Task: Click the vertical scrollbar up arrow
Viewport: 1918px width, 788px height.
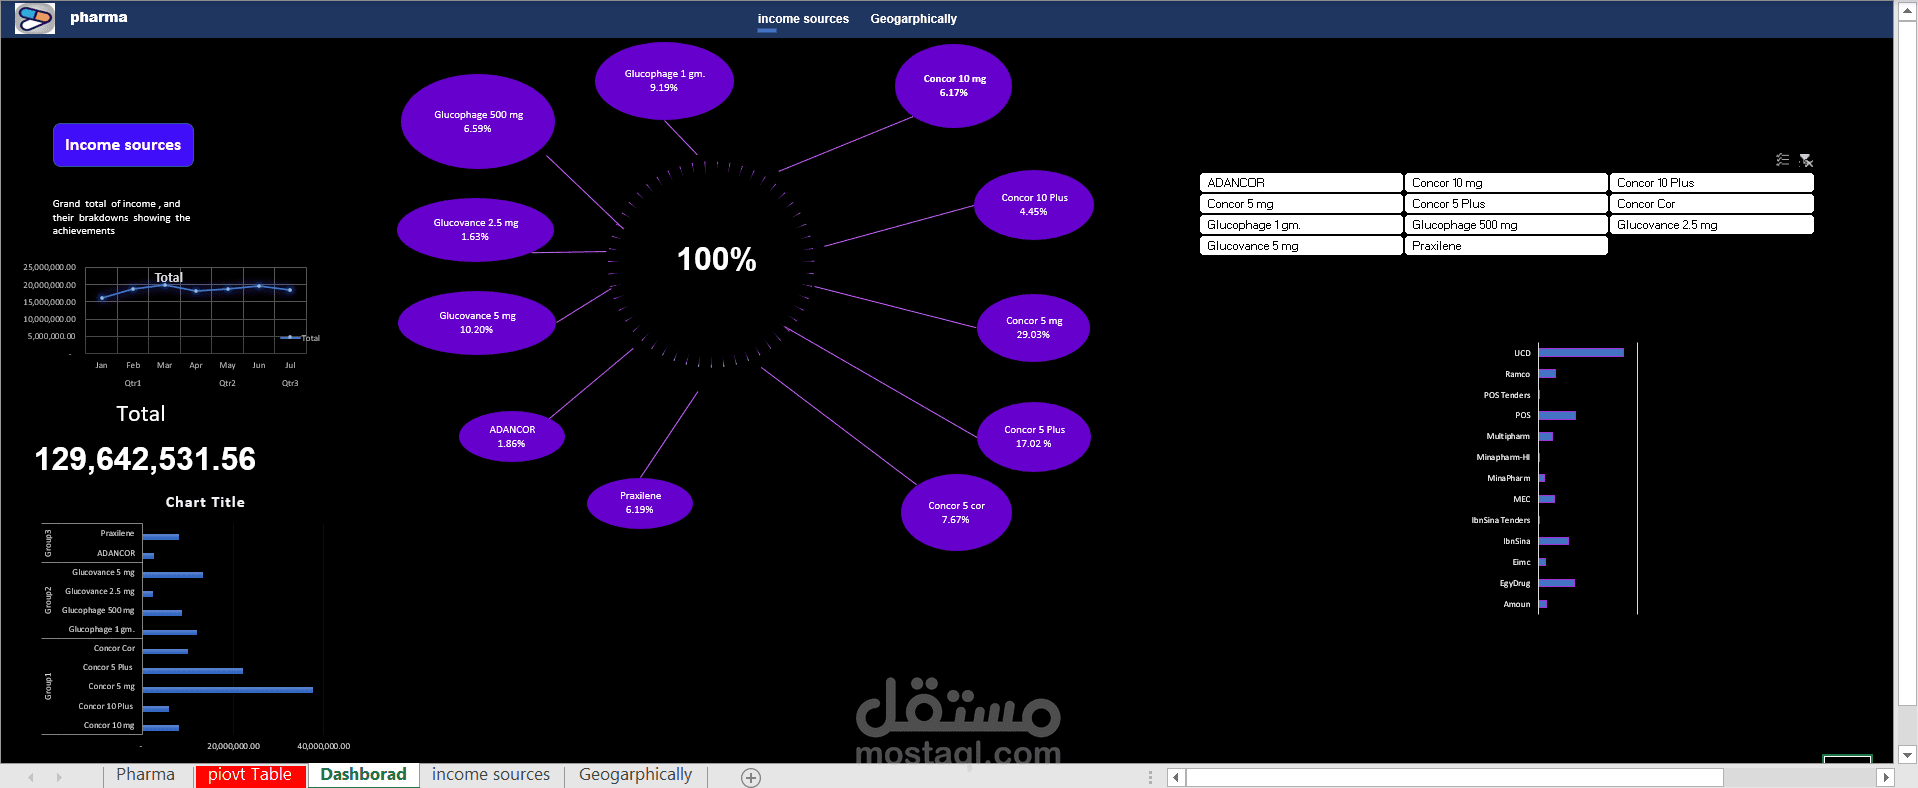Action: click(1908, 9)
